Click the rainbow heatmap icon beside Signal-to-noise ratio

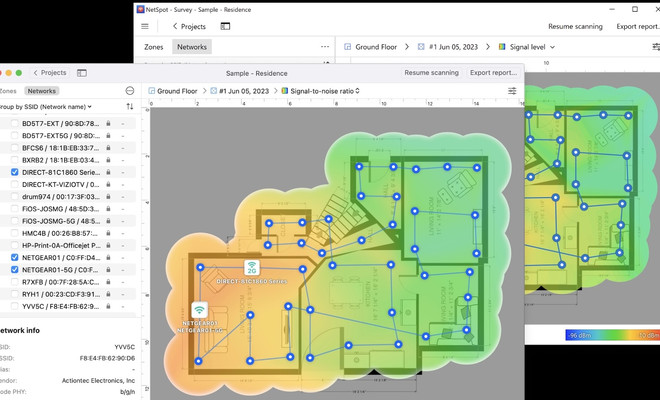pos(285,91)
